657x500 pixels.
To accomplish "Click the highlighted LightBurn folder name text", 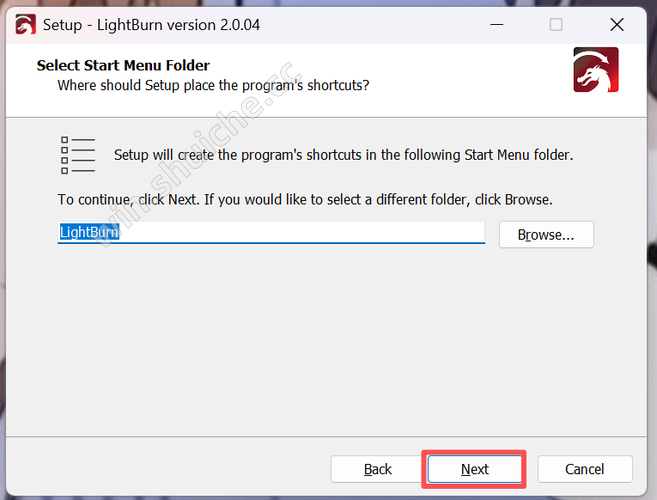I will click(89, 232).
